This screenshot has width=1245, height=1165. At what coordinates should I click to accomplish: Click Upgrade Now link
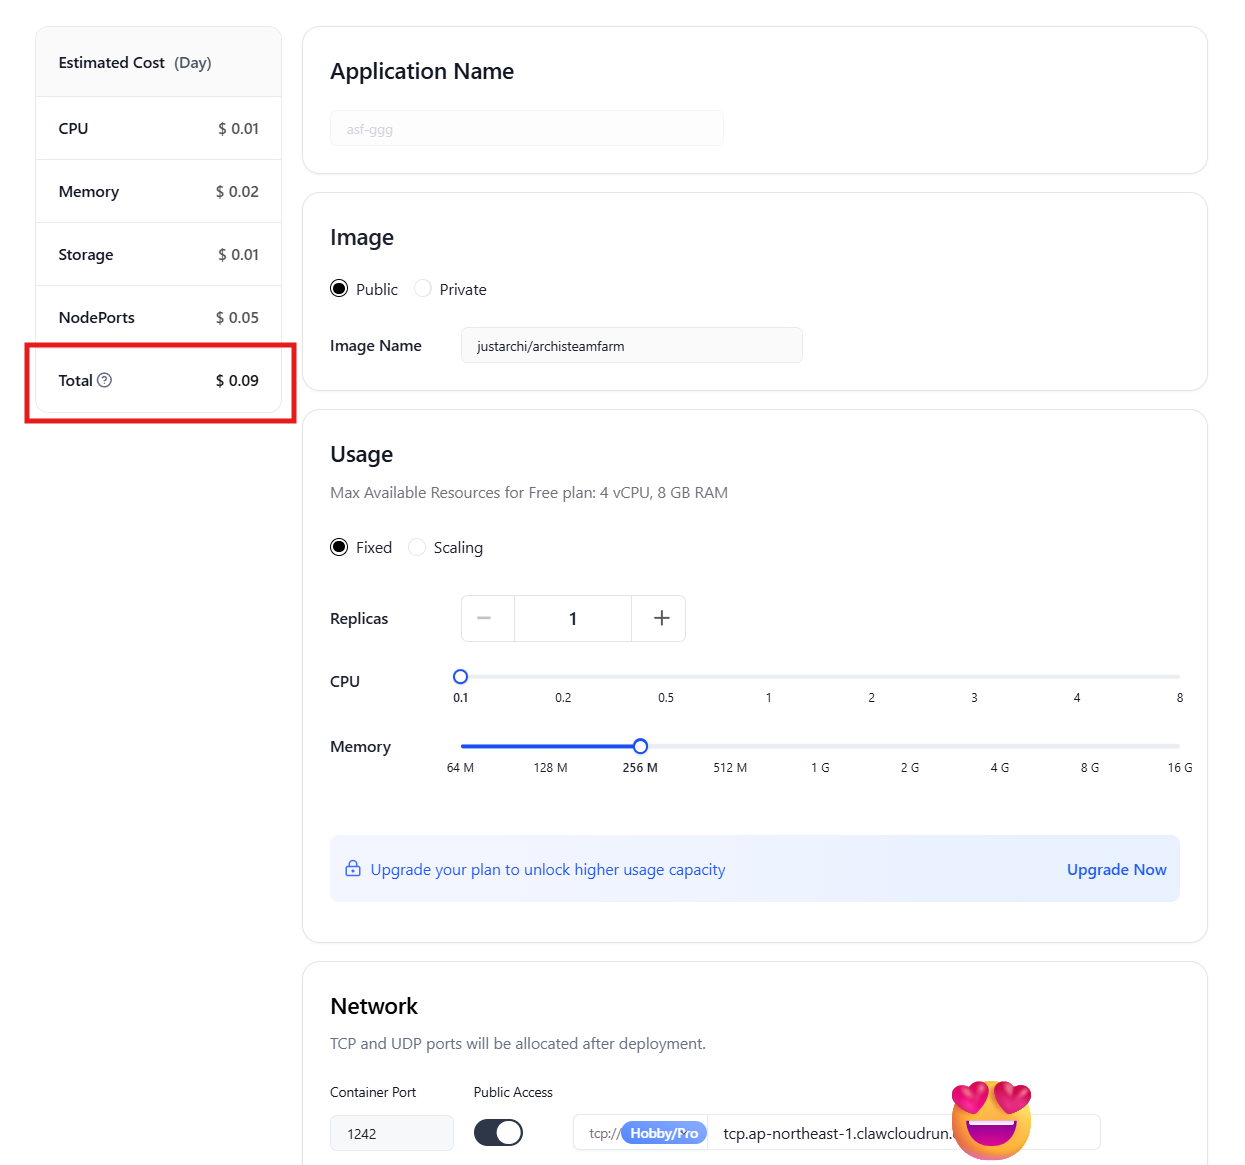[1116, 869]
